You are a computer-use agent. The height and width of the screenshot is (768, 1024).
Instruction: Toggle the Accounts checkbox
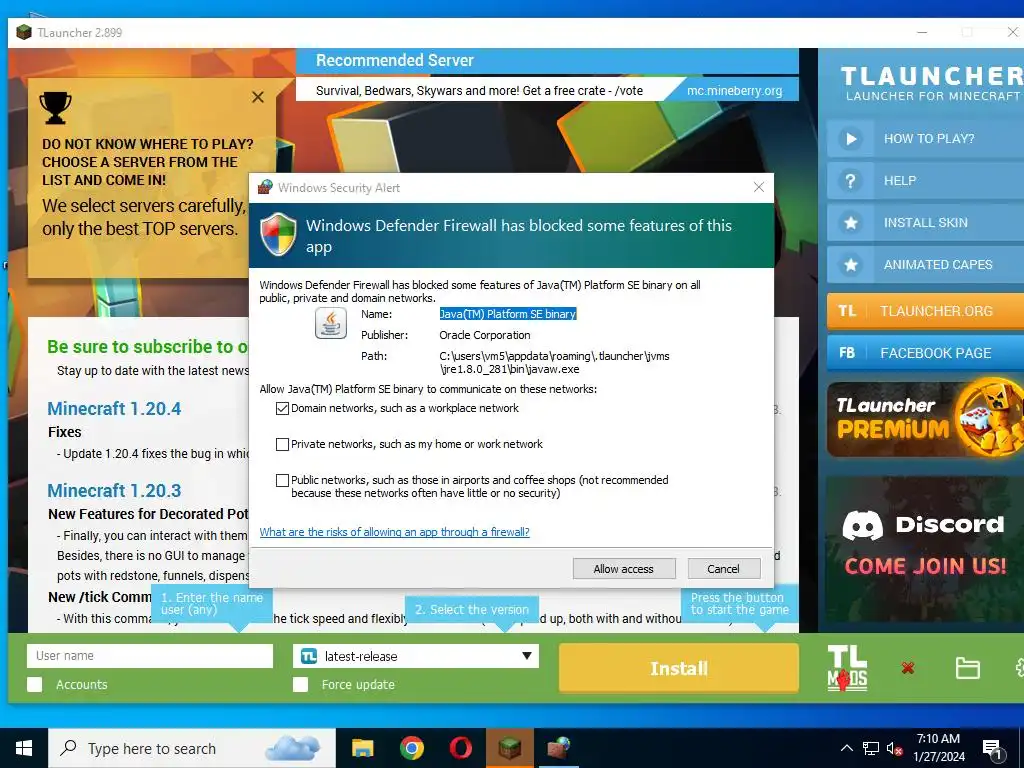pos(35,684)
